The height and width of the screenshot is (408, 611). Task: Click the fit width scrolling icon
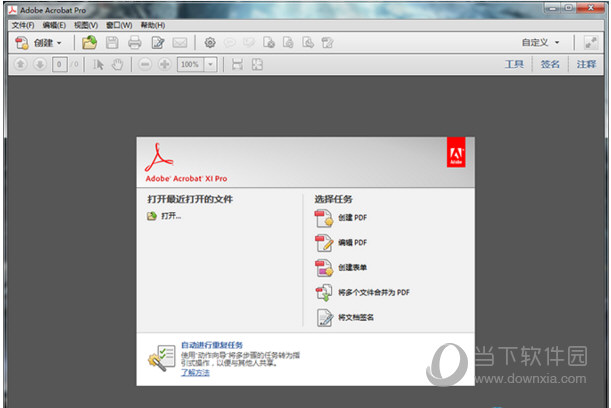pos(237,64)
